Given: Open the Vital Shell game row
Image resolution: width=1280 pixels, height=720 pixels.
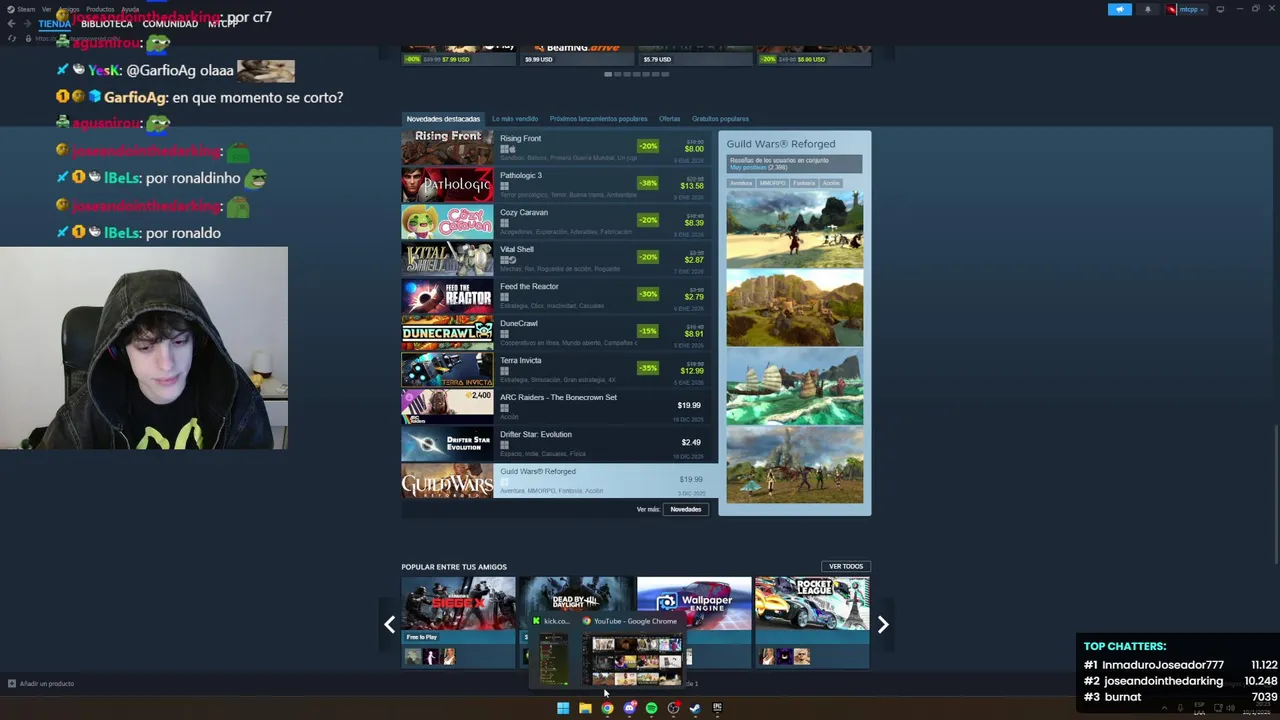Looking at the screenshot, I should click(559, 259).
